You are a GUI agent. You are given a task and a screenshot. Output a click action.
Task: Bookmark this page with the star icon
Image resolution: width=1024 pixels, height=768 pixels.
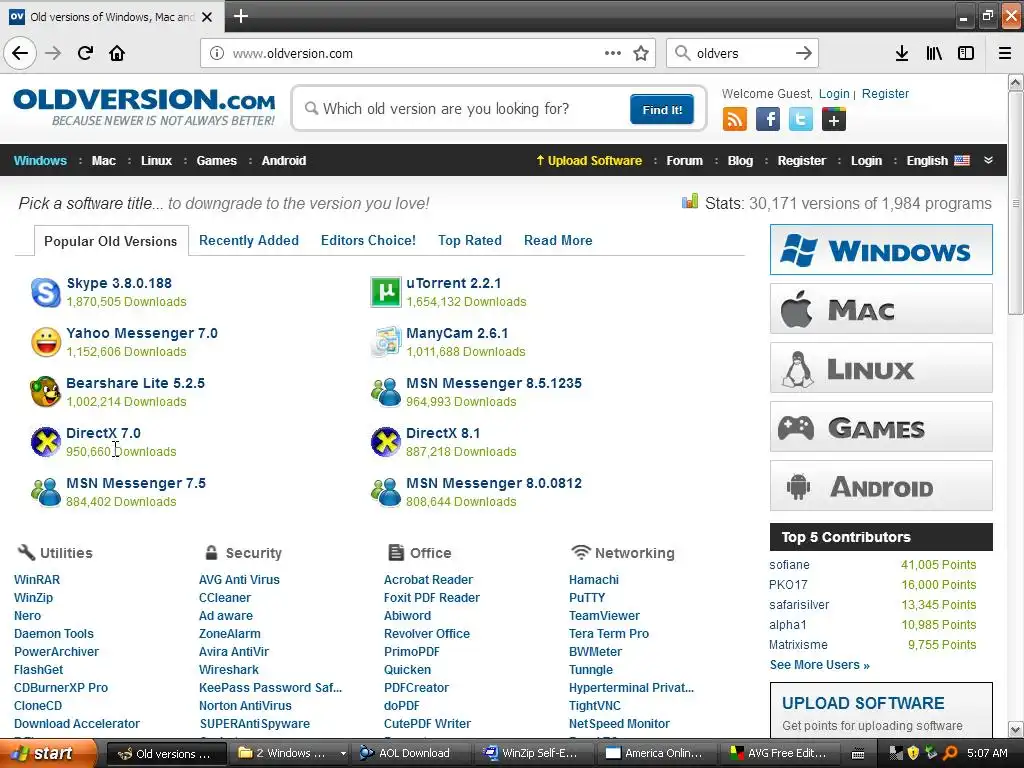[x=641, y=53]
